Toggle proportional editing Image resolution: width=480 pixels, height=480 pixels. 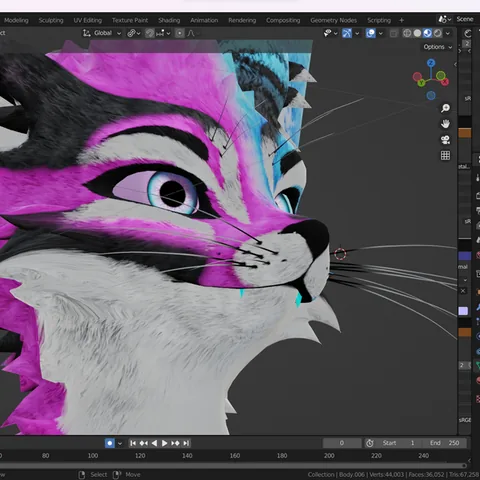(x=180, y=33)
